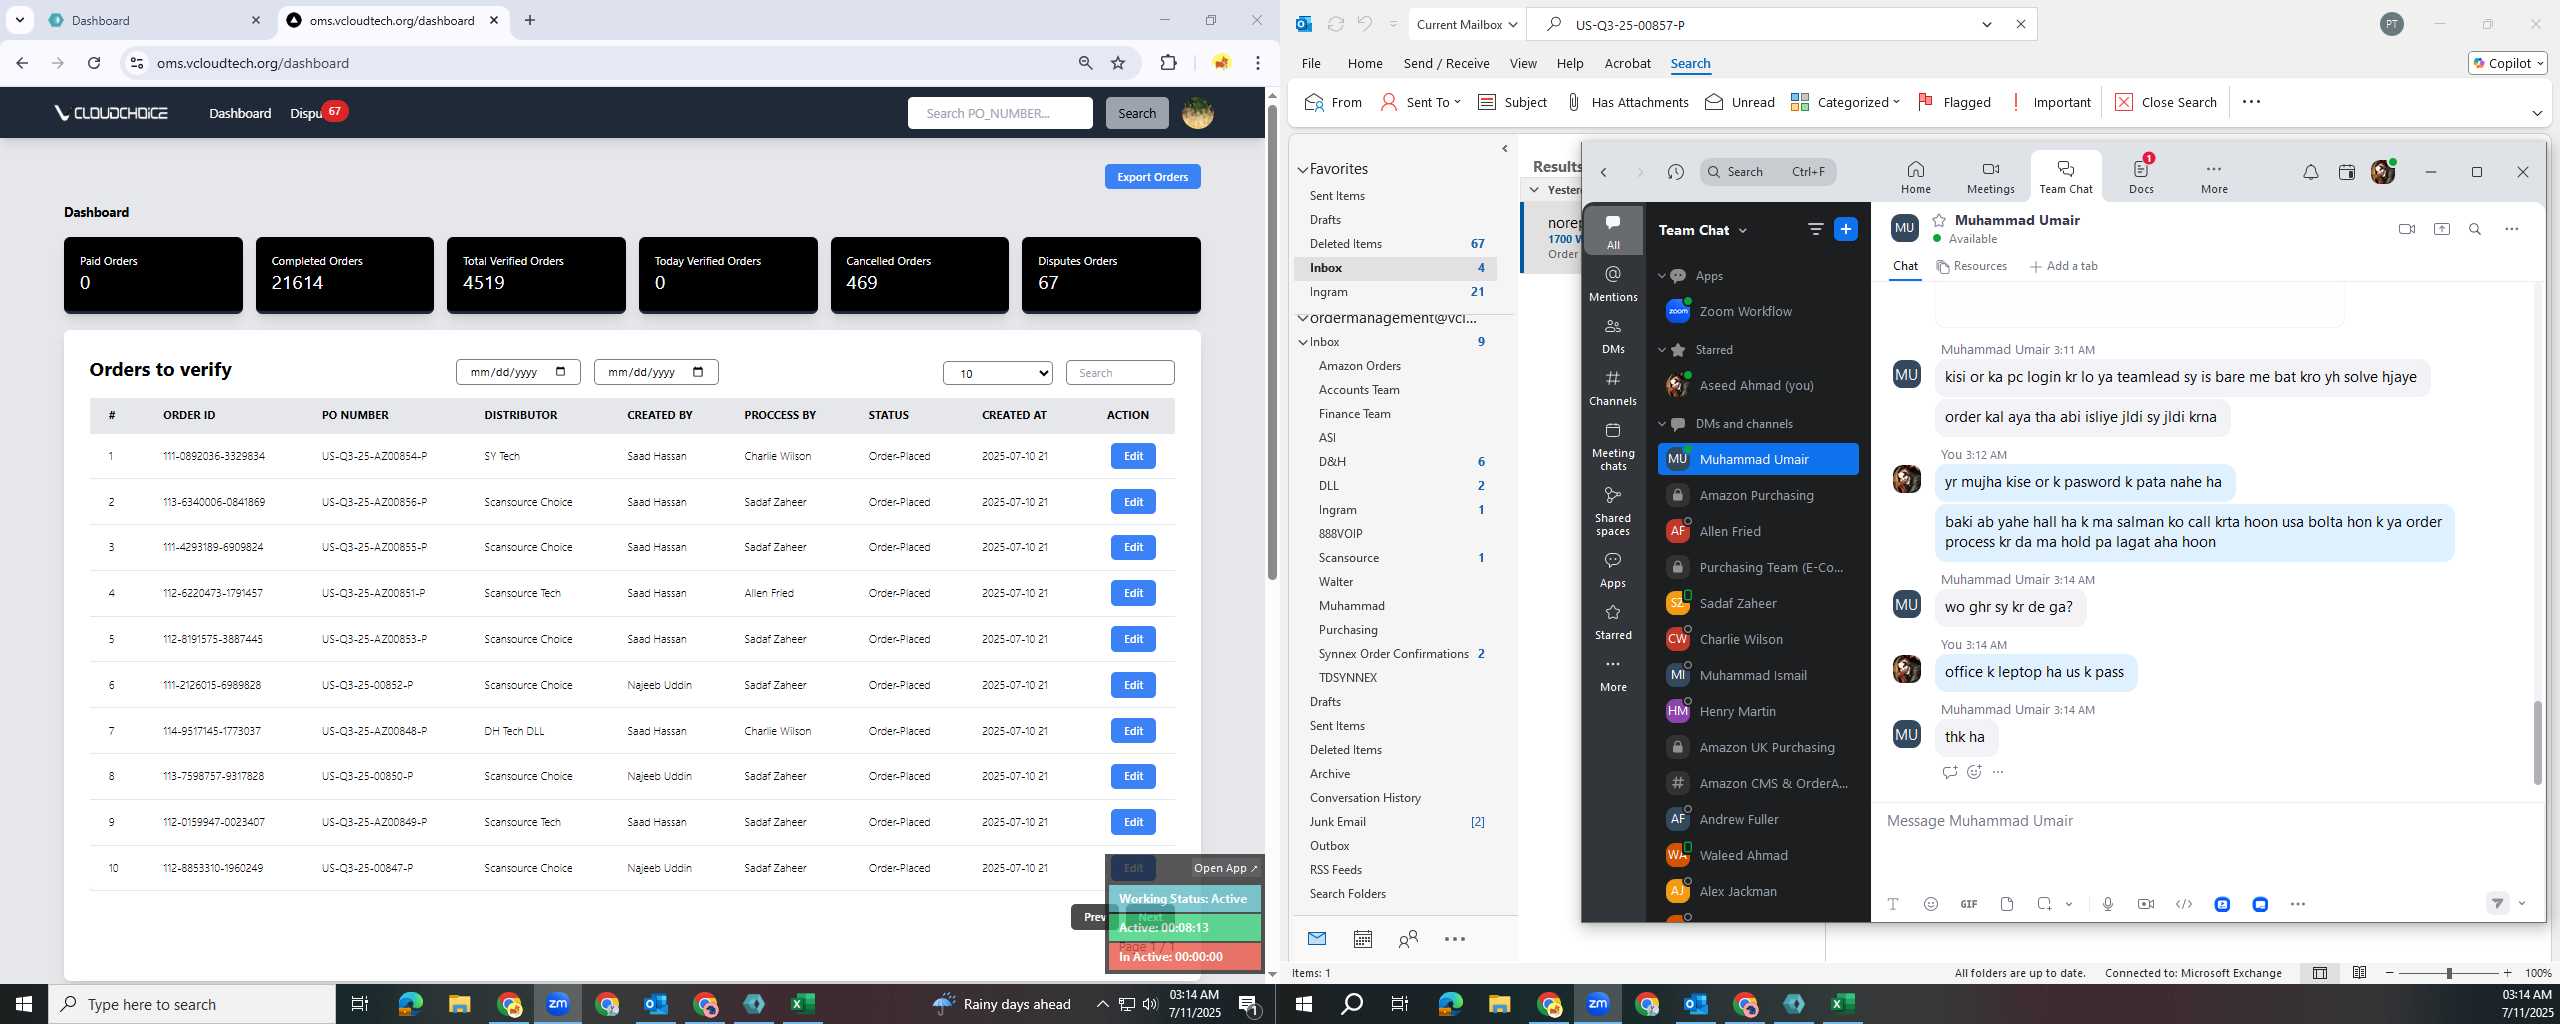
Task: Reload the oms.vcloudtech.org page
Action: 94,63
